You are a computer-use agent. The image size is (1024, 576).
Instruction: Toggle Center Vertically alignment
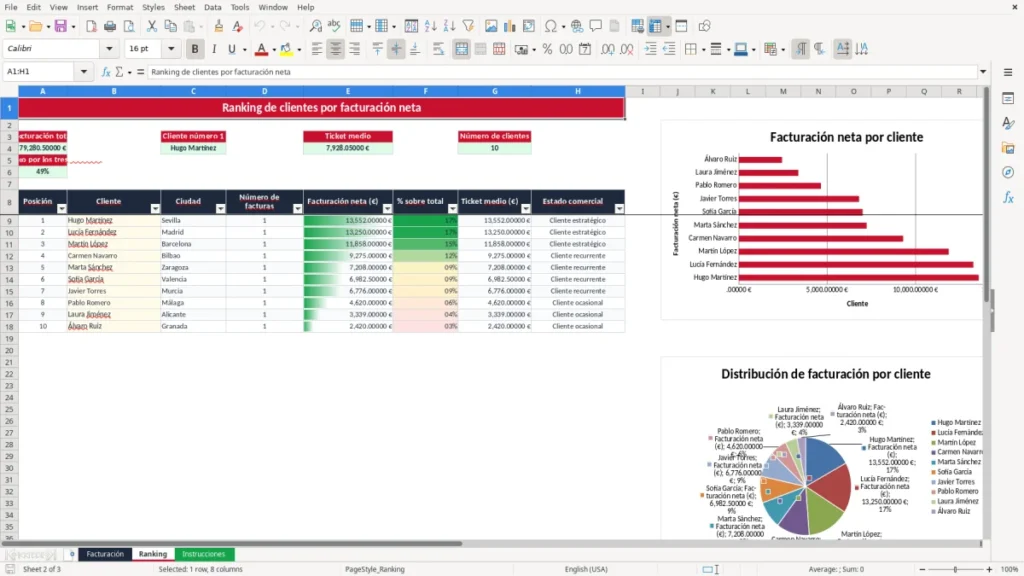point(396,49)
